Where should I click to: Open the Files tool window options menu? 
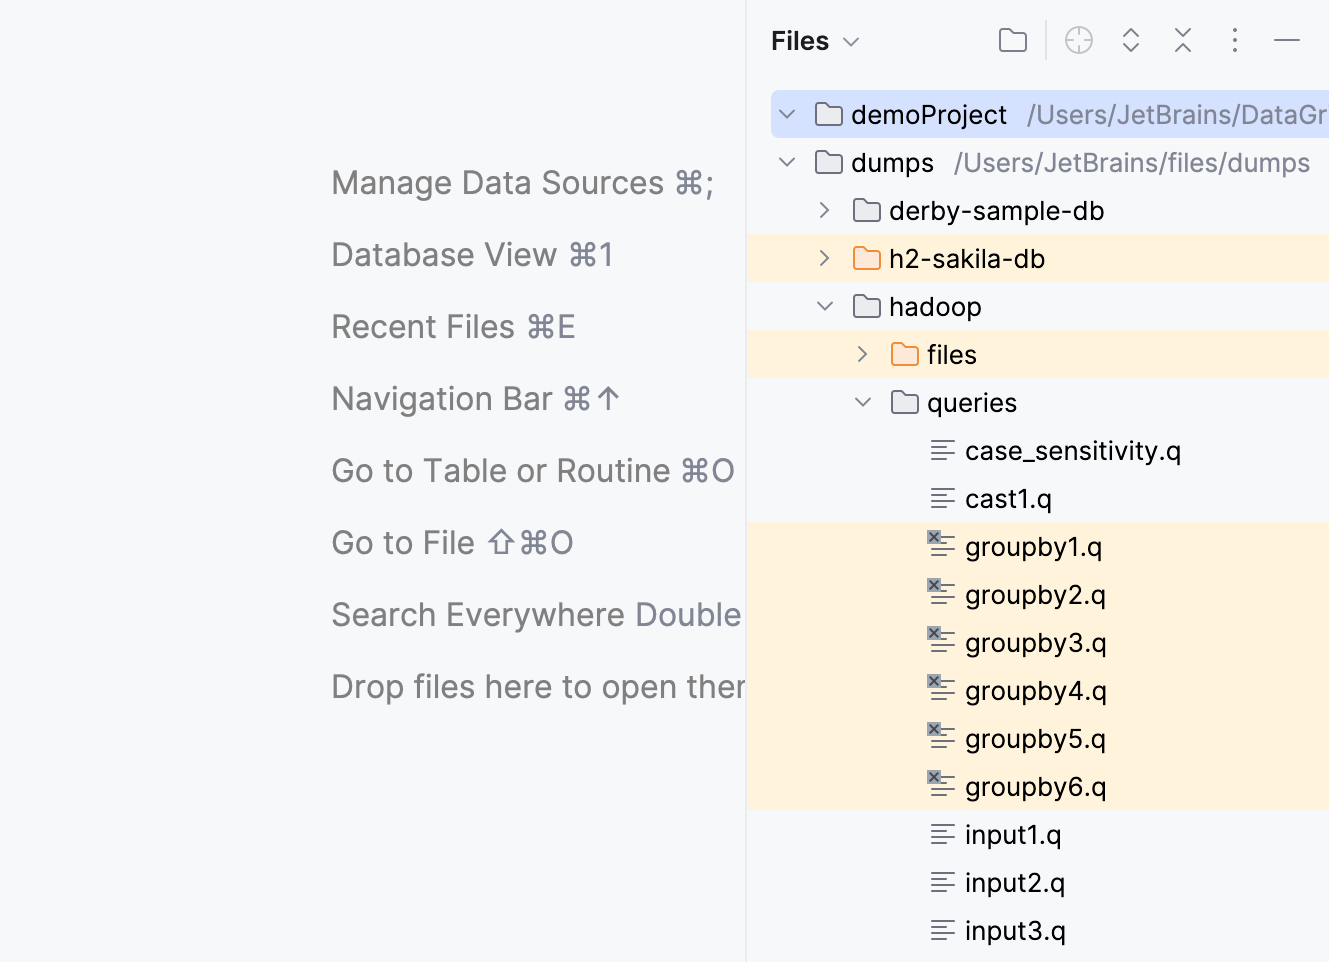(x=1235, y=40)
